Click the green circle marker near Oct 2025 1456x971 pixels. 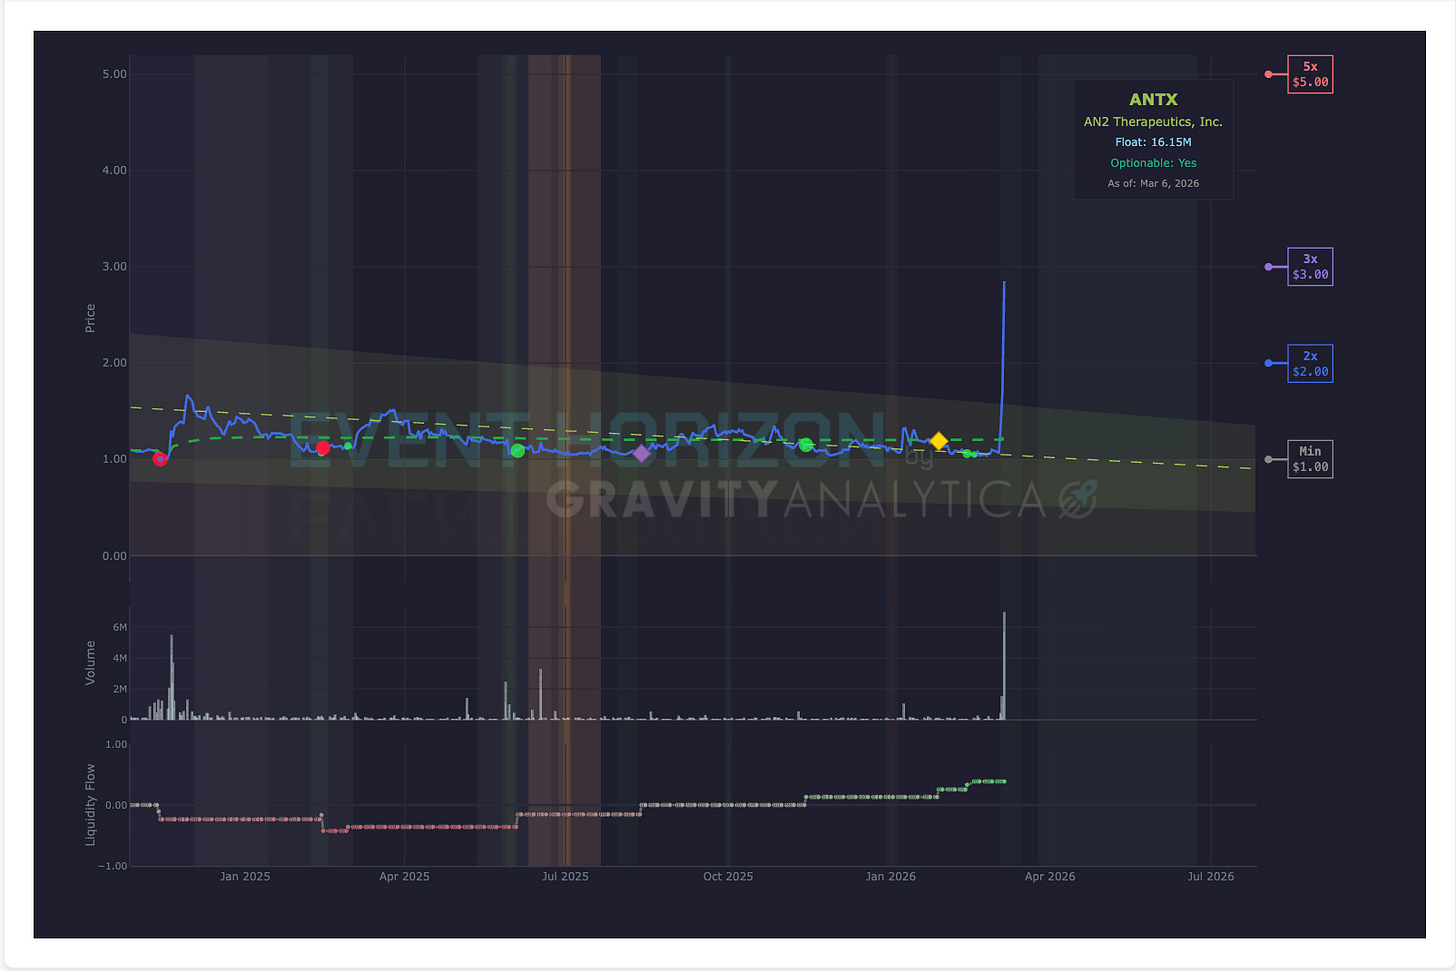pos(806,445)
